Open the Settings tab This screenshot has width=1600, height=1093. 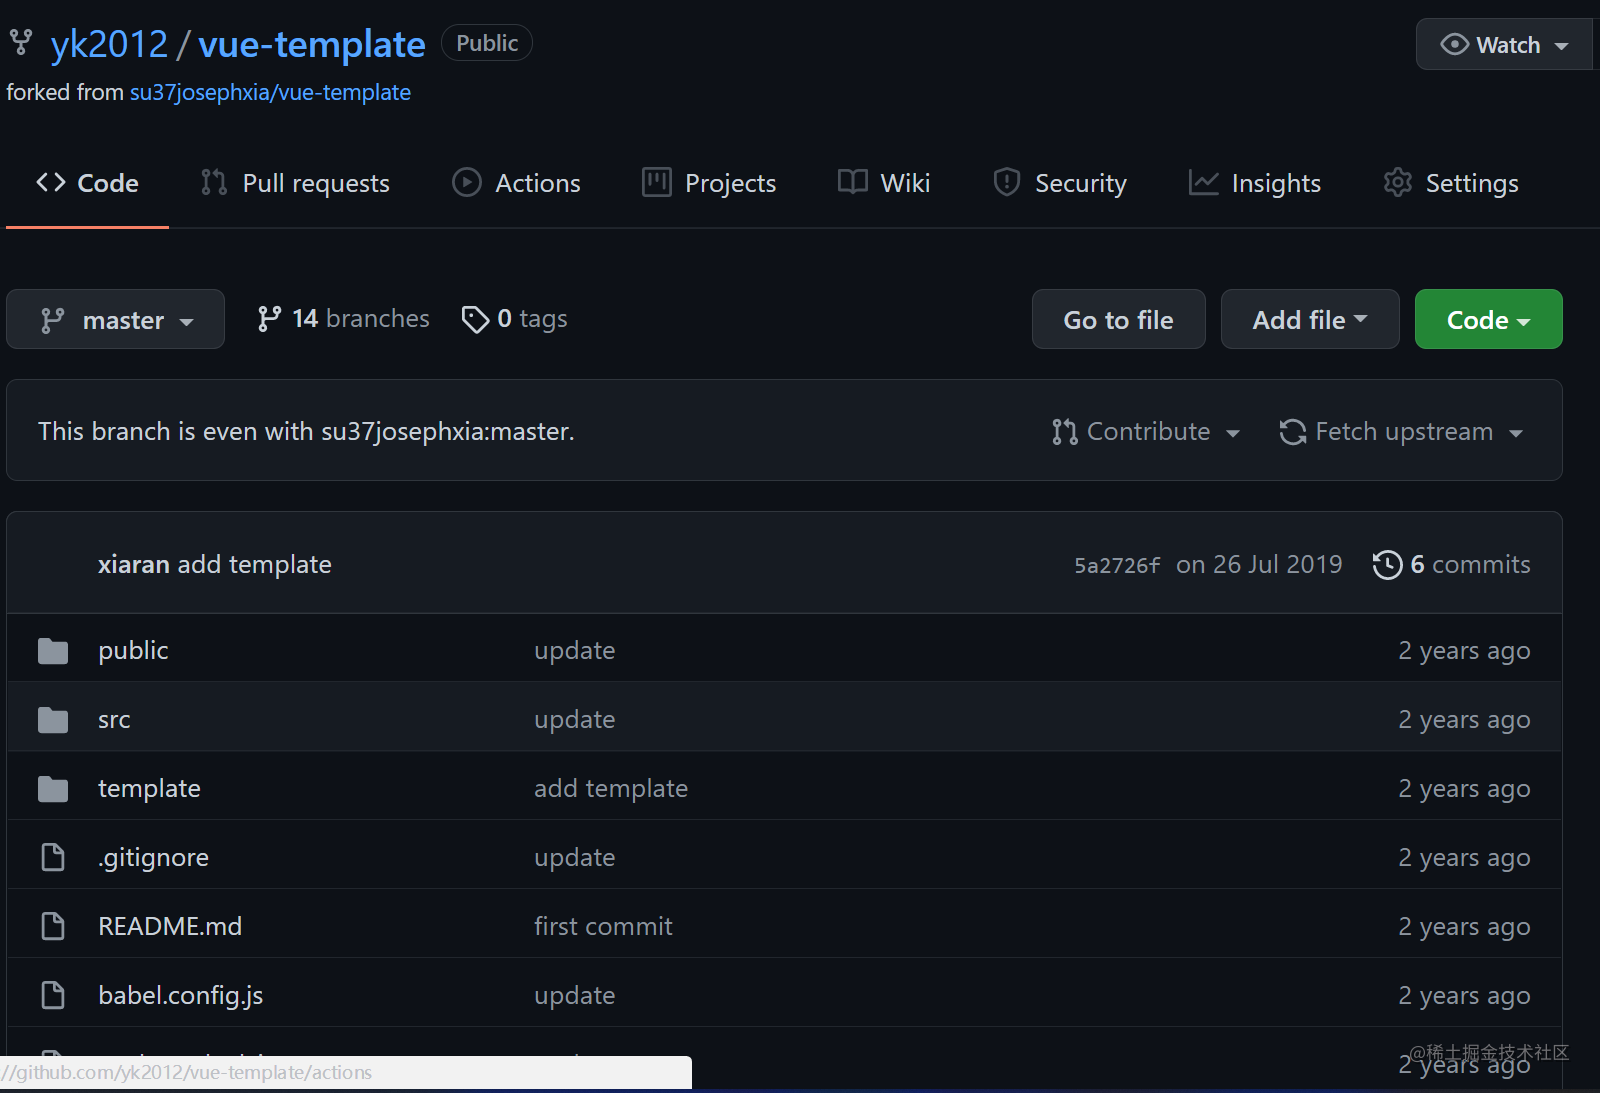(1451, 183)
